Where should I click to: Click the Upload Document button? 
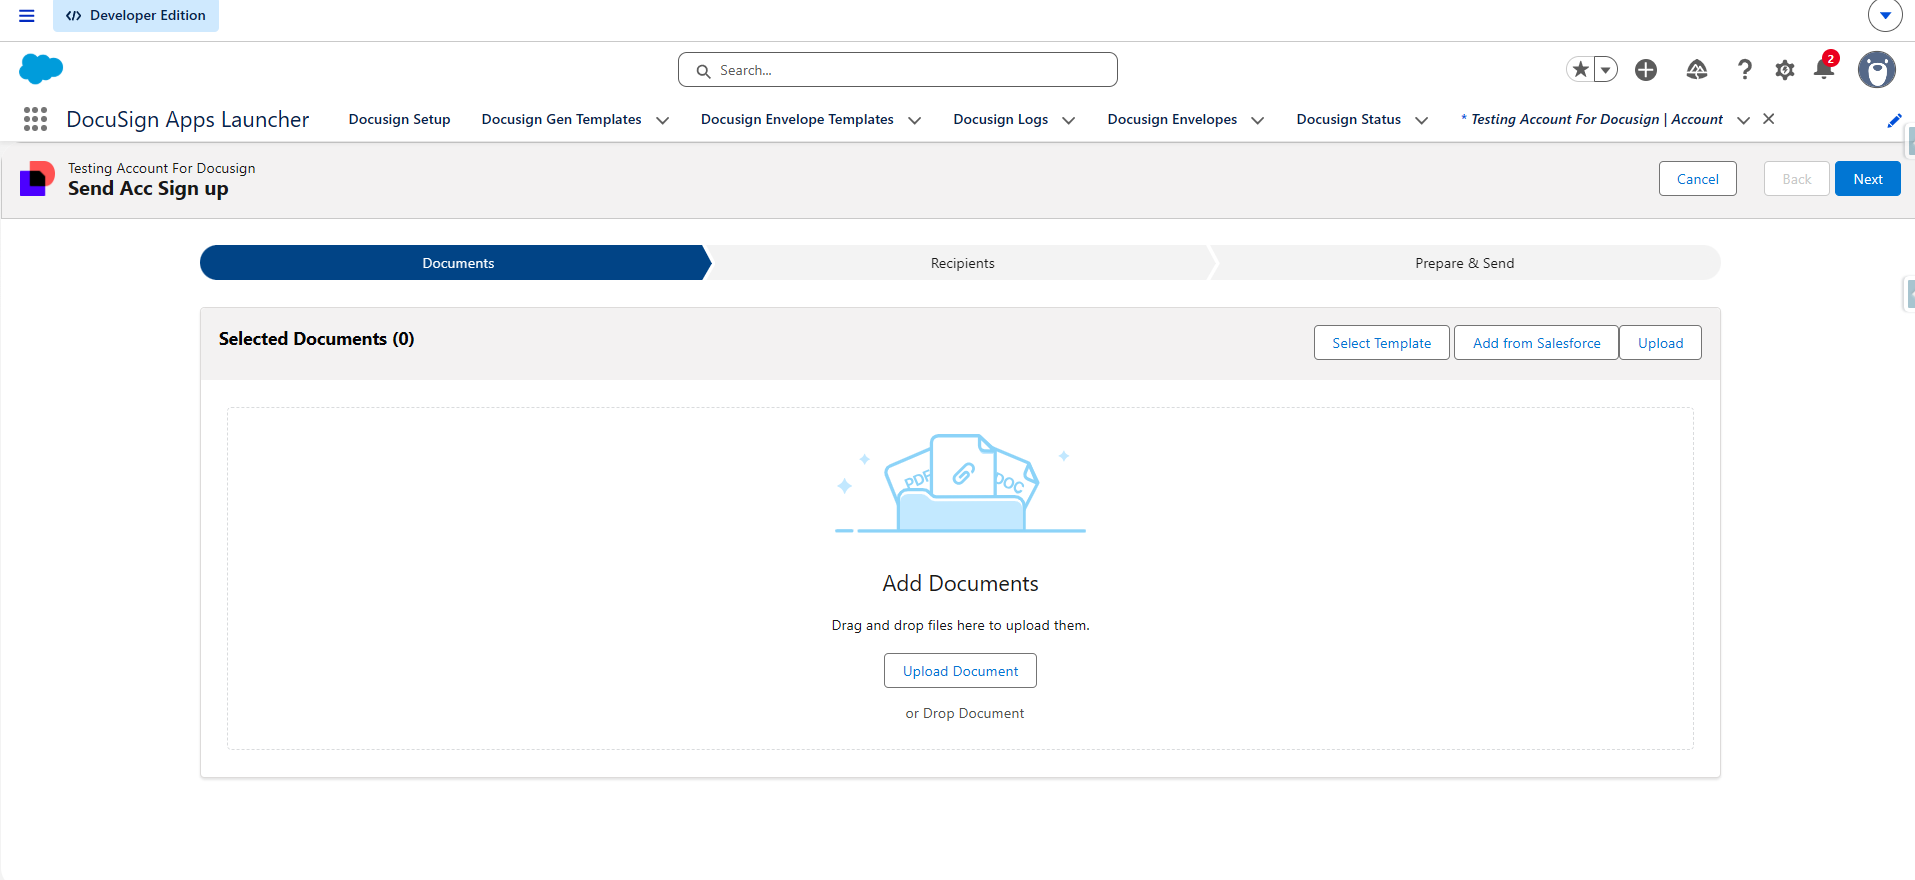coord(960,671)
